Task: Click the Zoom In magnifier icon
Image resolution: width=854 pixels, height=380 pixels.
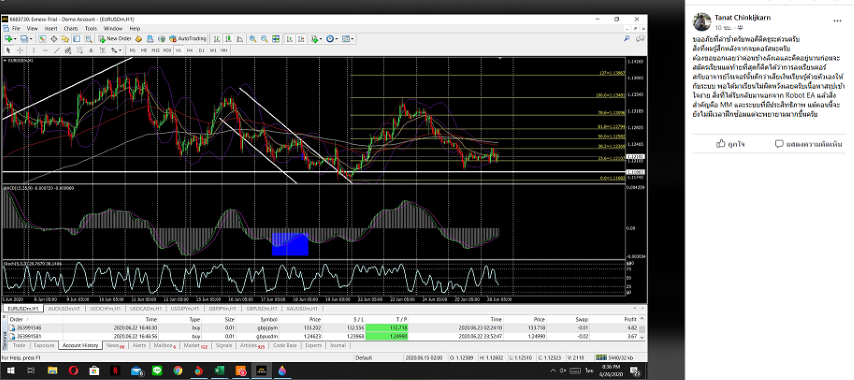Action: pyautogui.click(x=253, y=39)
